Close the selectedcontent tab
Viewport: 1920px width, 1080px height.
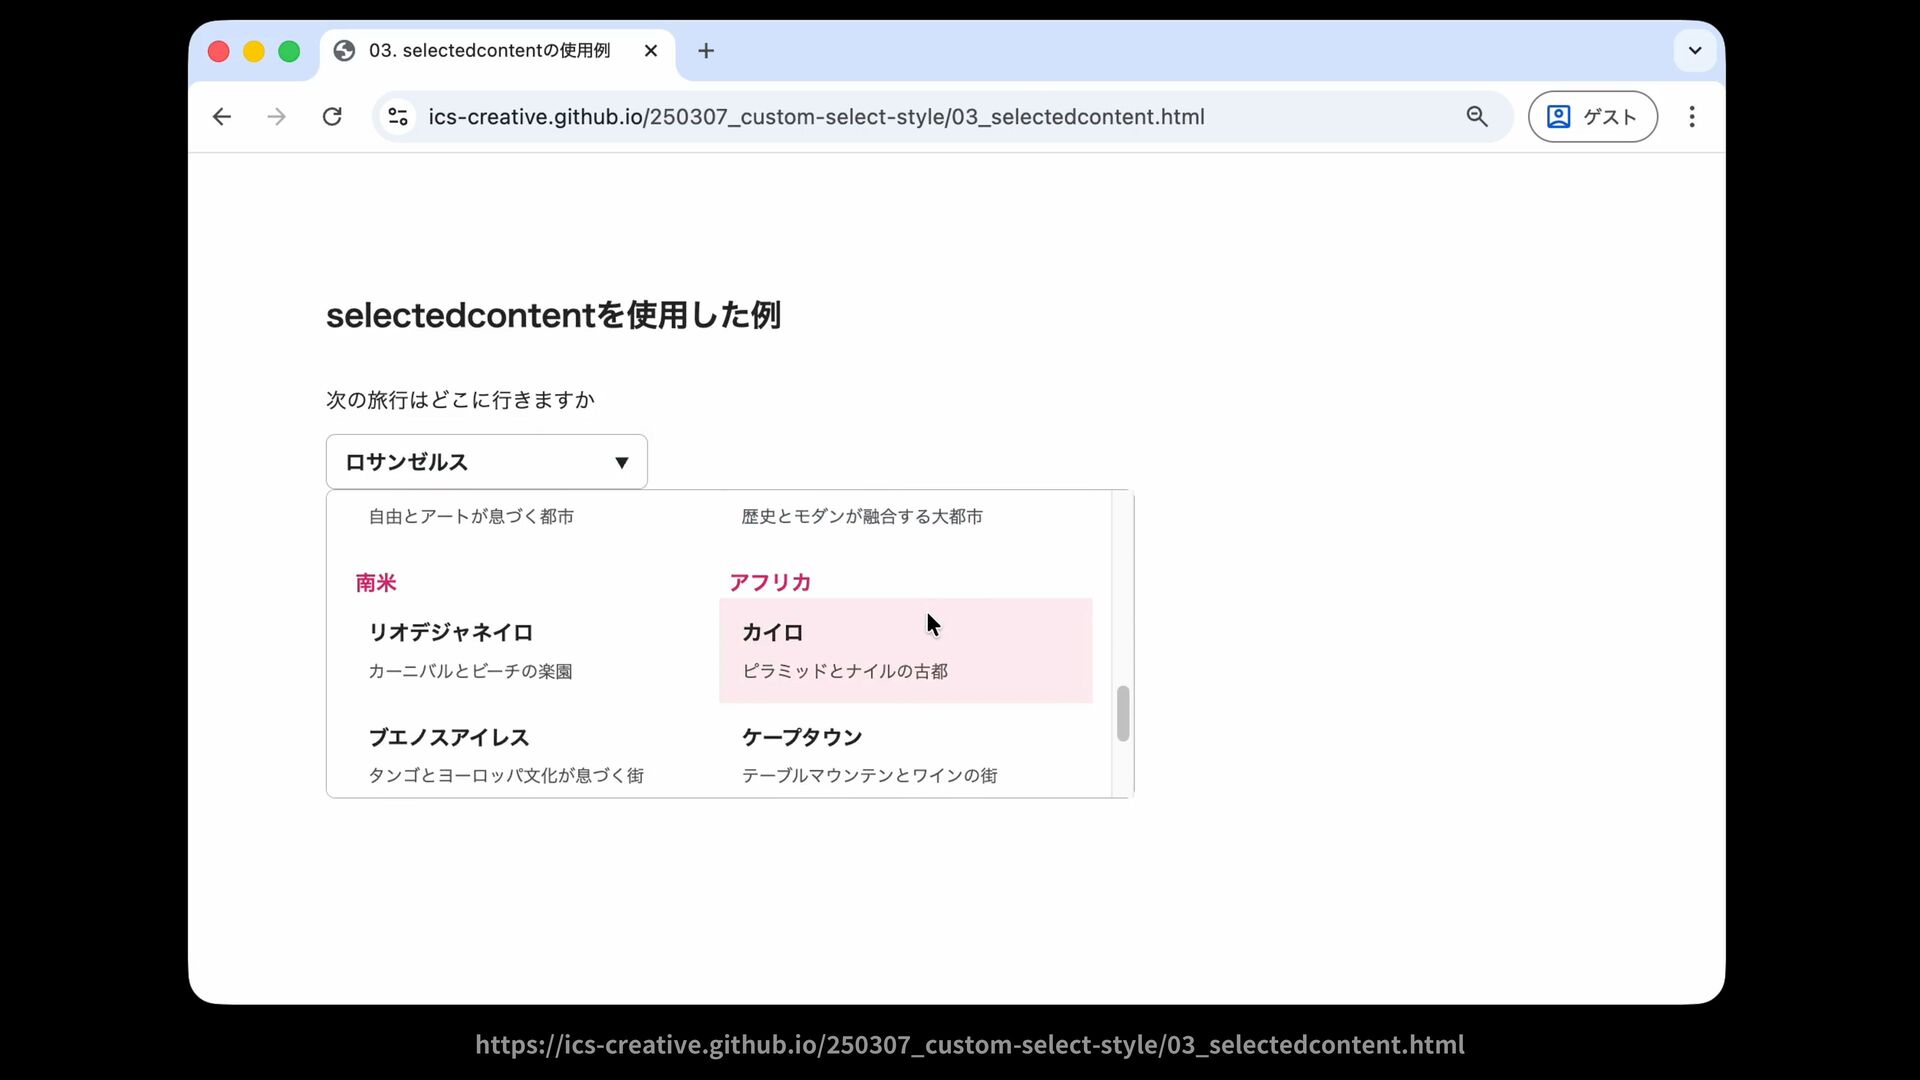pos(651,51)
